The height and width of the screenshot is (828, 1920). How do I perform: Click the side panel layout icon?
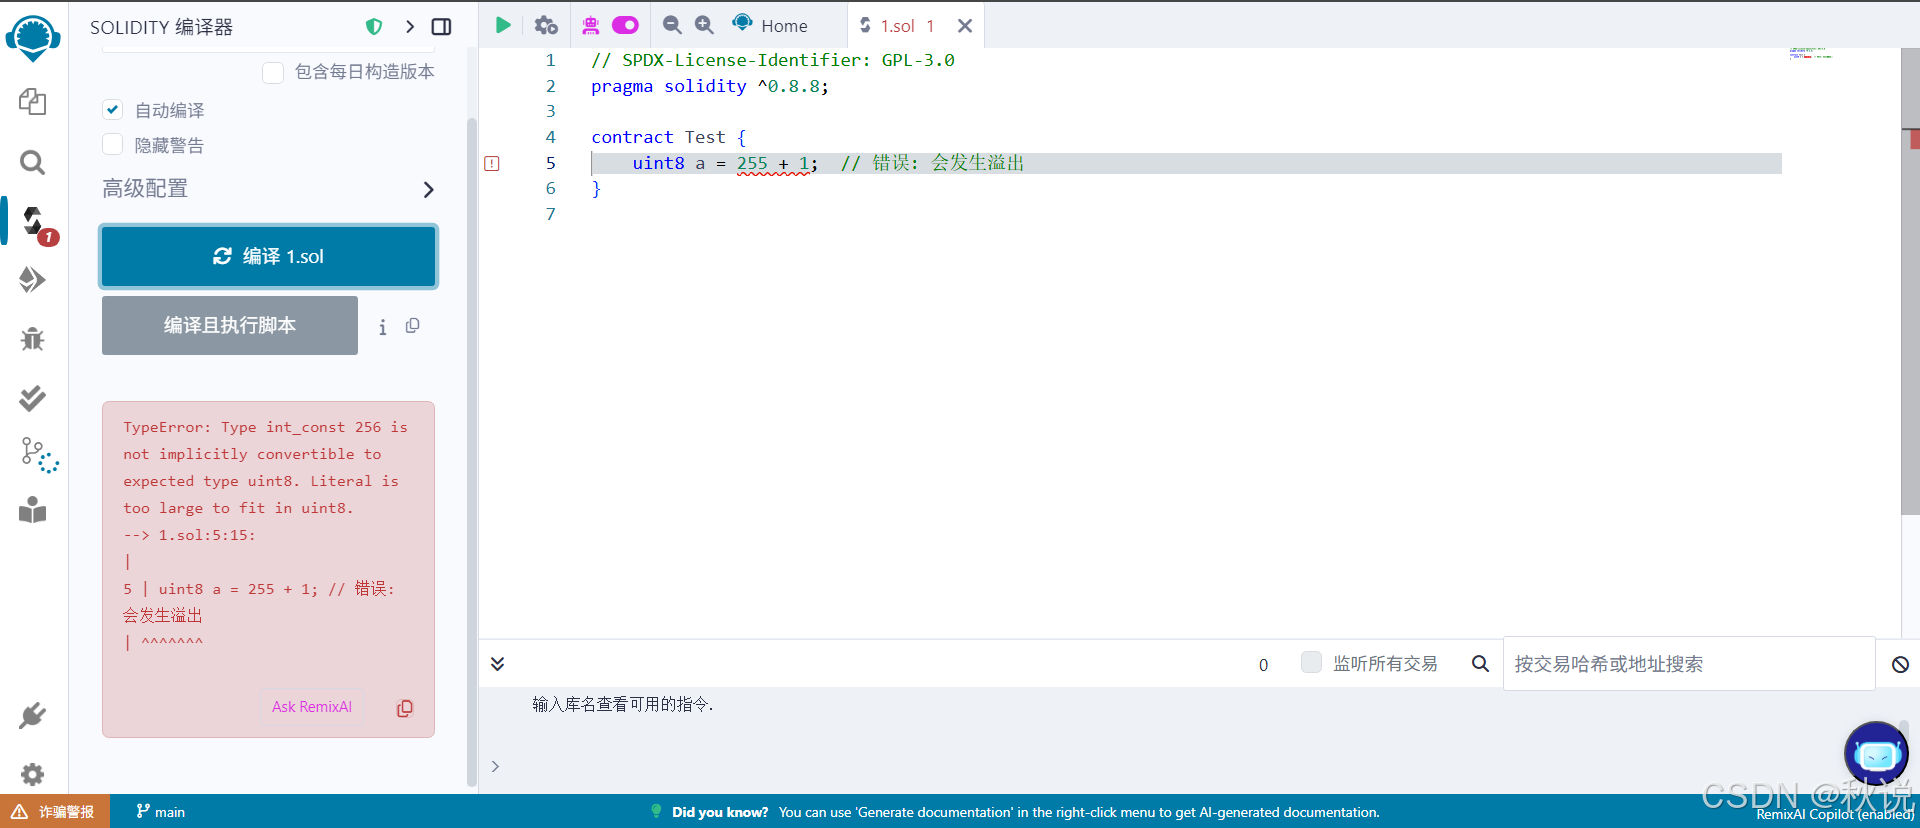coord(441,27)
